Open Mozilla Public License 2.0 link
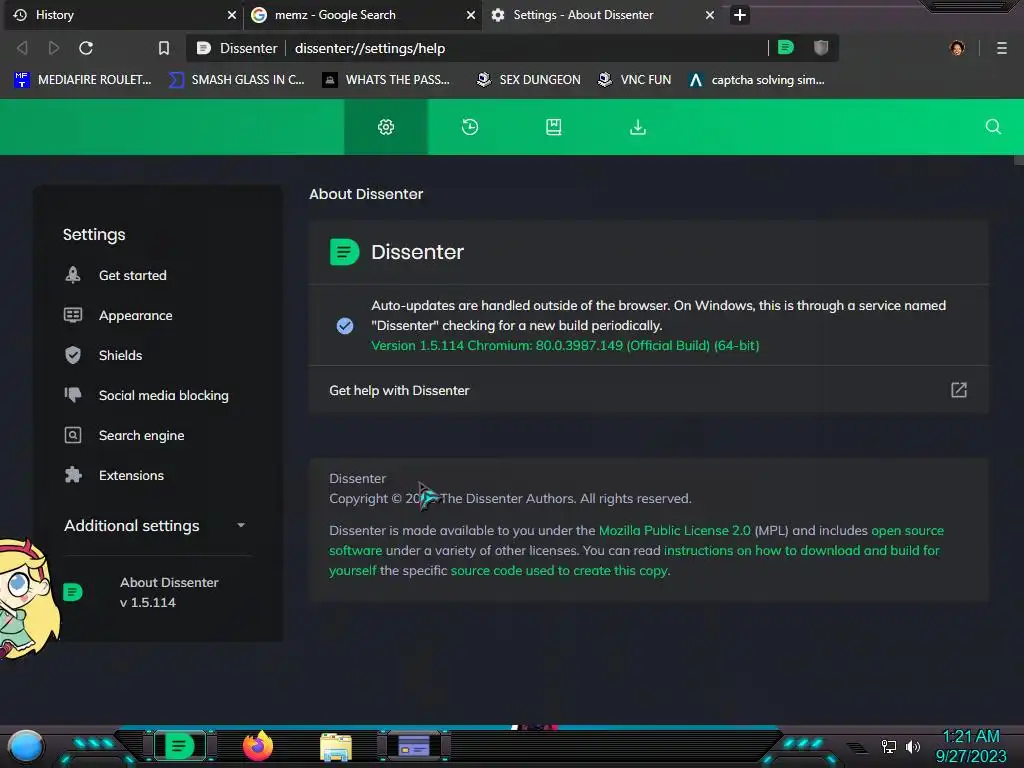 click(675, 530)
